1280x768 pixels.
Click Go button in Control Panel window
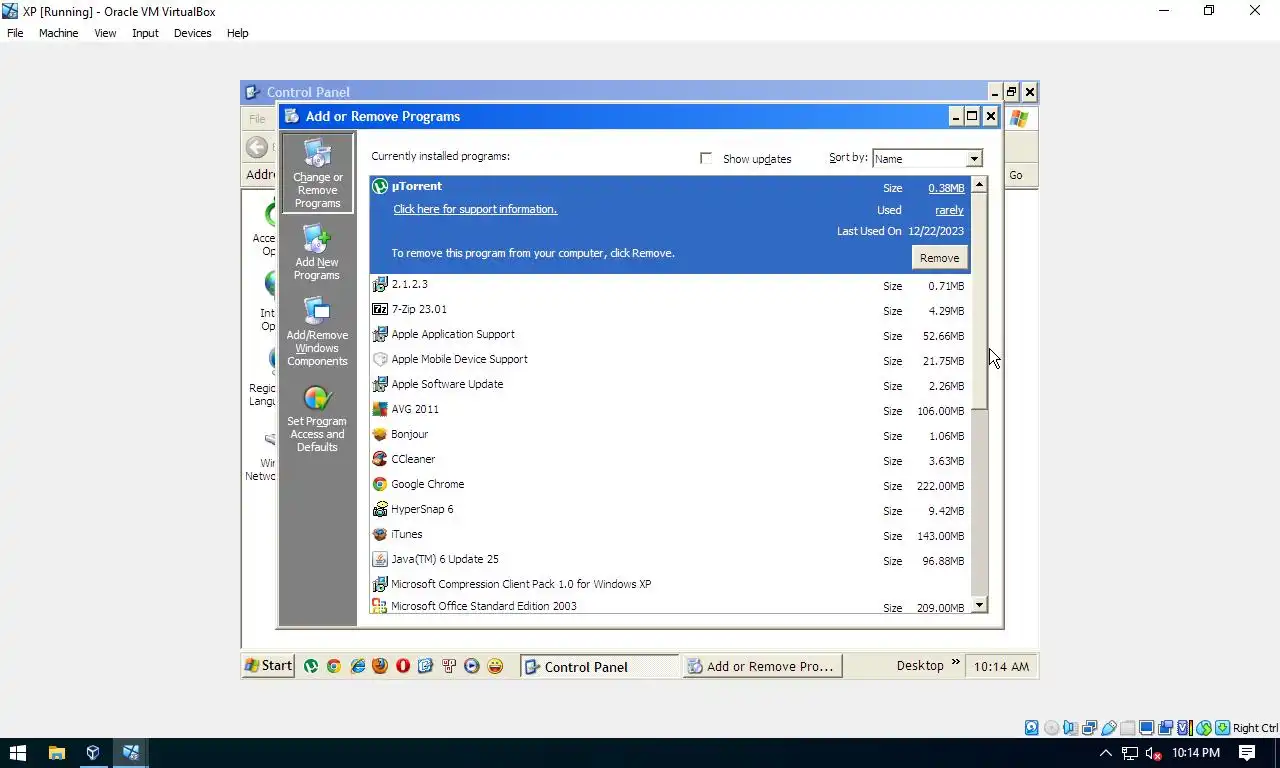tap(1016, 175)
